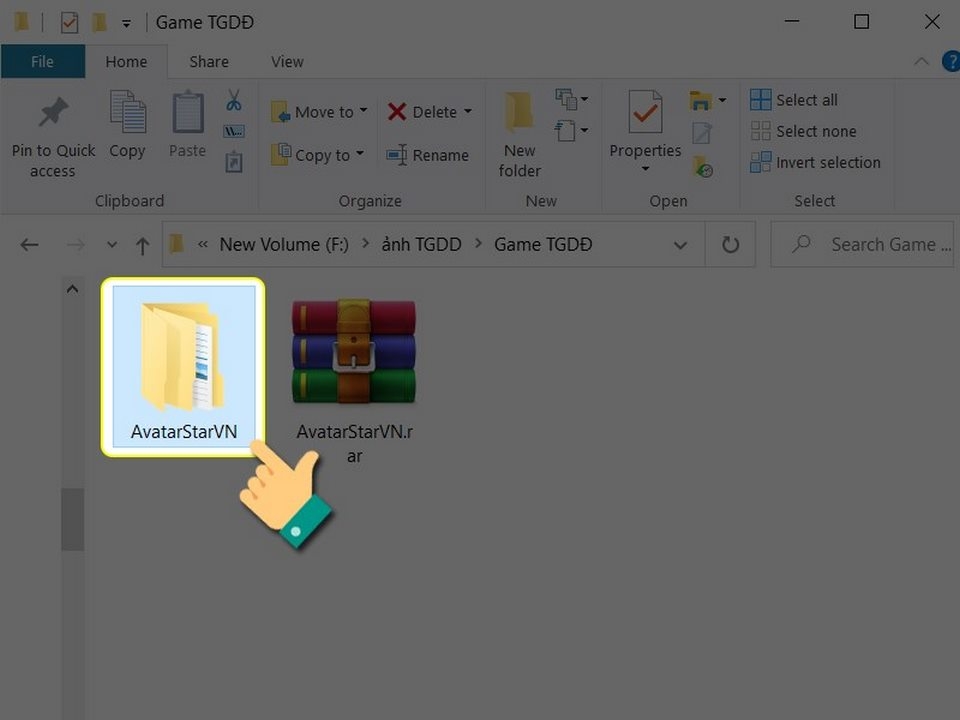
Task: Expand the address bar history dropdown
Action: pyautogui.click(x=680, y=246)
